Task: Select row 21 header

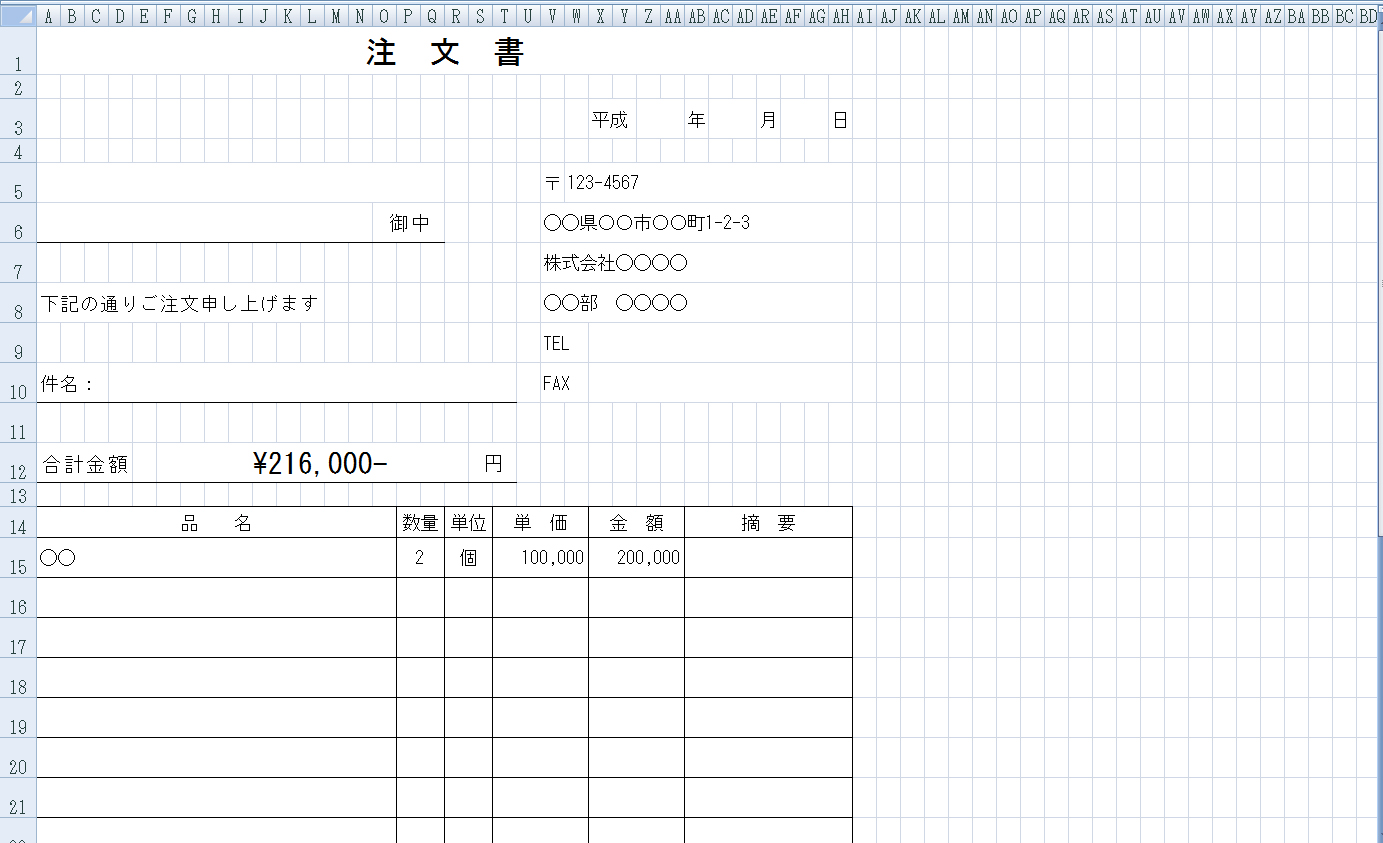Action: (x=18, y=798)
